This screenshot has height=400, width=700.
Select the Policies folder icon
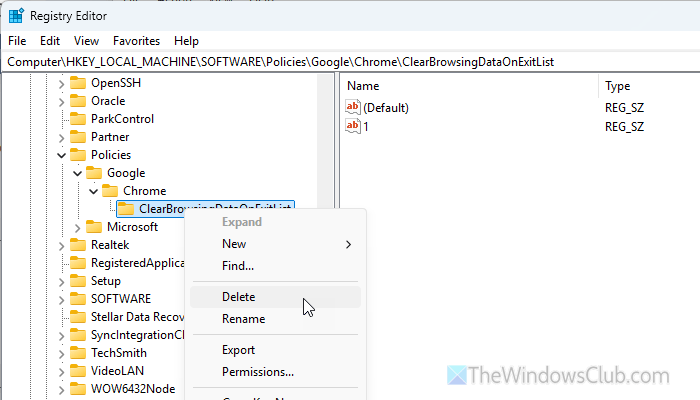tap(78, 155)
